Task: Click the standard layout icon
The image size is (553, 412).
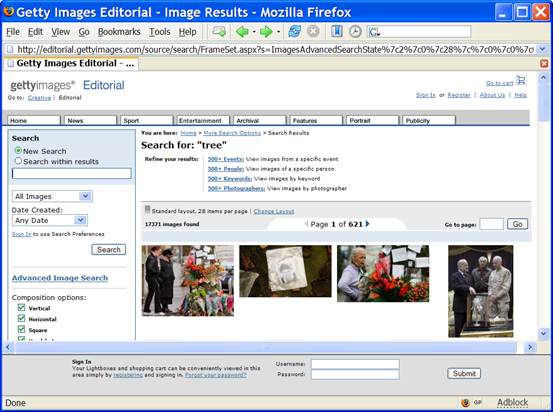Action: [147, 209]
